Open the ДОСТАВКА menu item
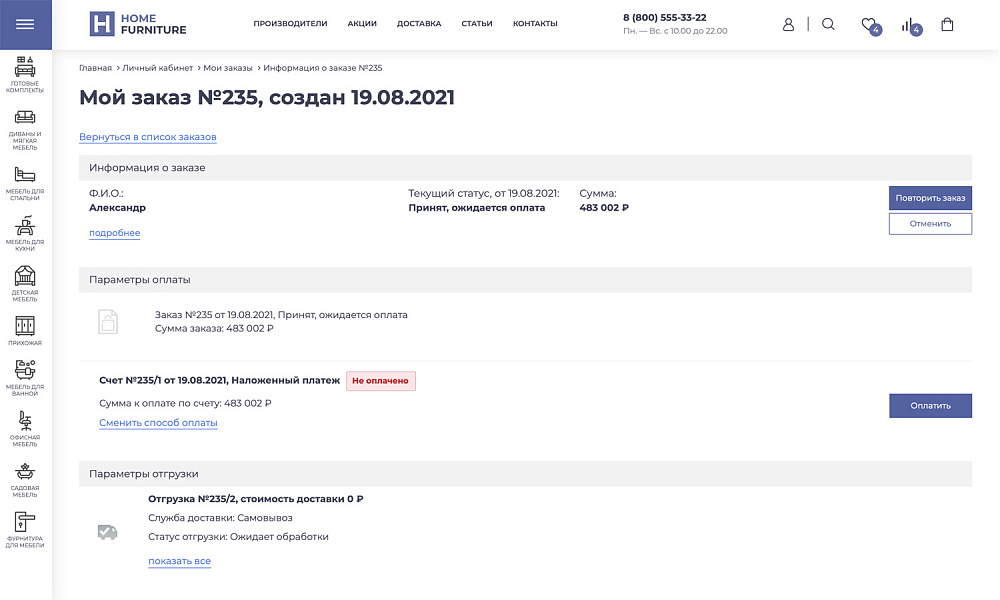 419,22
